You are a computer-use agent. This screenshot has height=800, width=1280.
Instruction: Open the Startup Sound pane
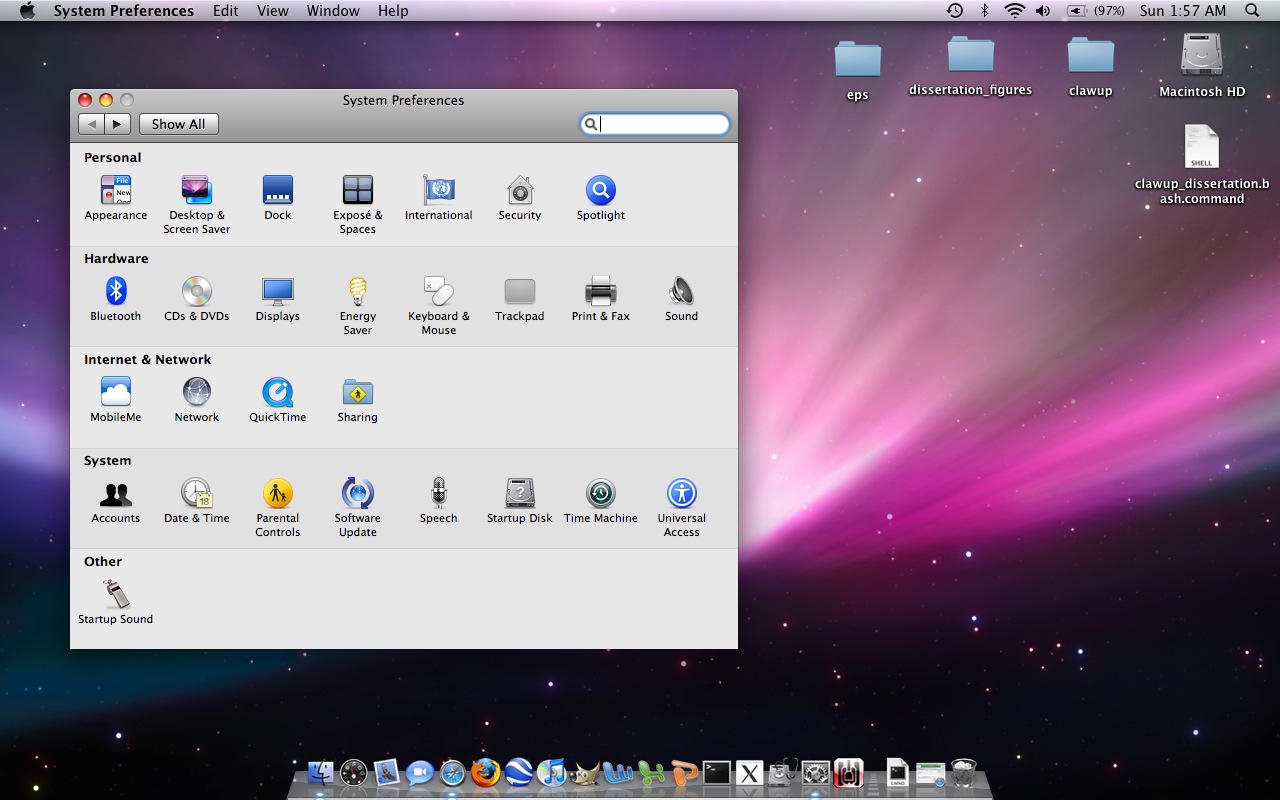[116, 595]
